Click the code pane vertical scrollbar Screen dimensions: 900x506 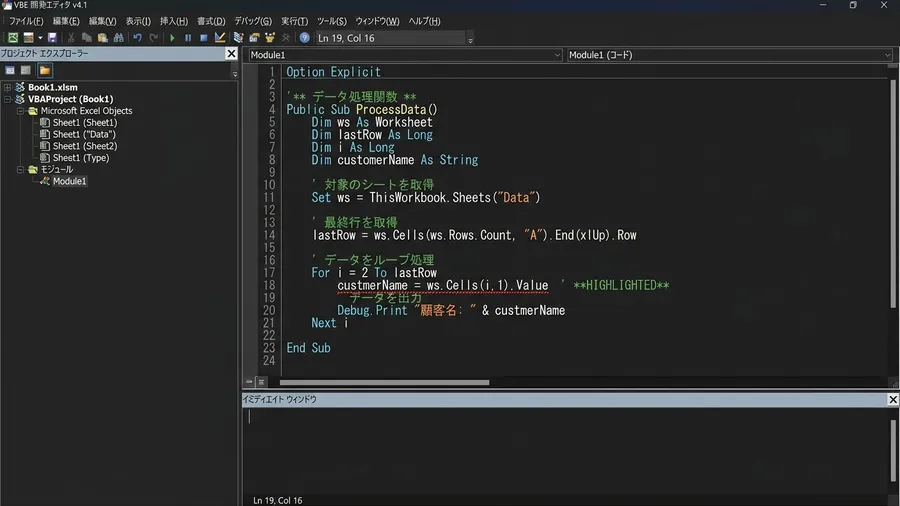coord(893,195)
